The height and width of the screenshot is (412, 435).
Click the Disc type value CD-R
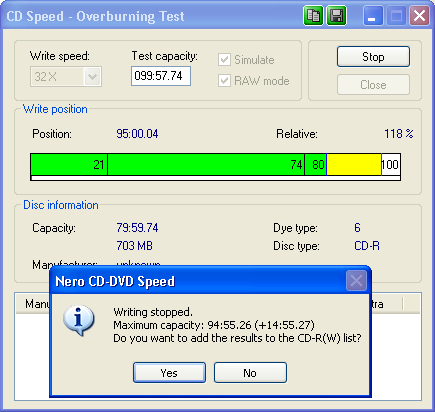(x=367, y=246)
